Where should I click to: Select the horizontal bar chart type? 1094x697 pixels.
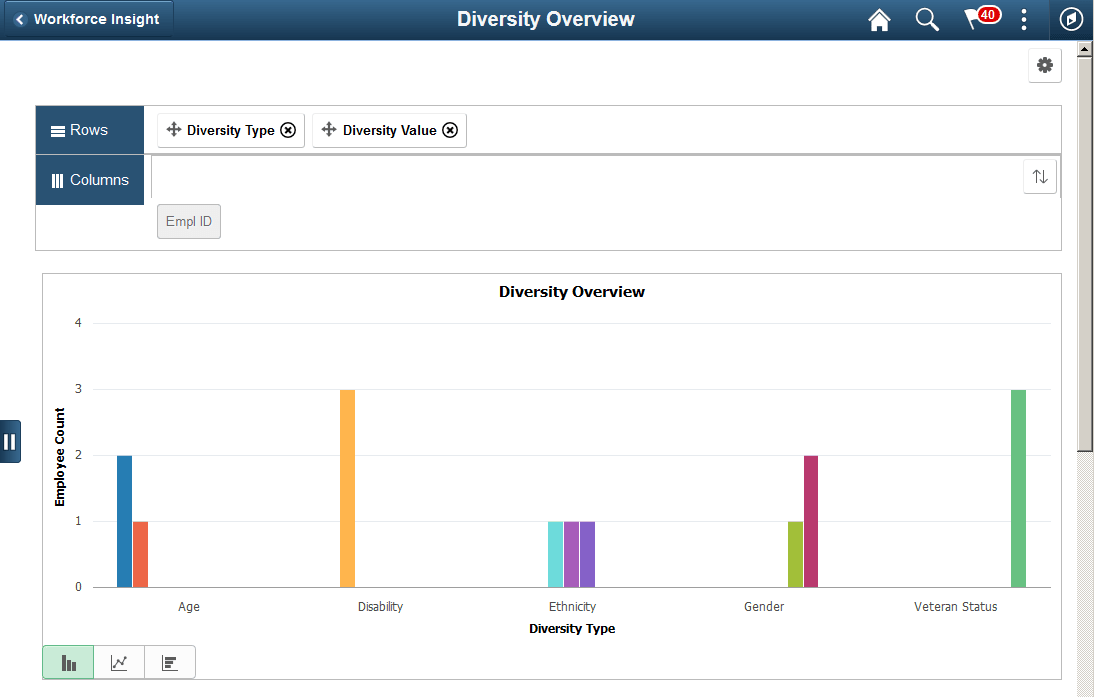tap(170, 662)
